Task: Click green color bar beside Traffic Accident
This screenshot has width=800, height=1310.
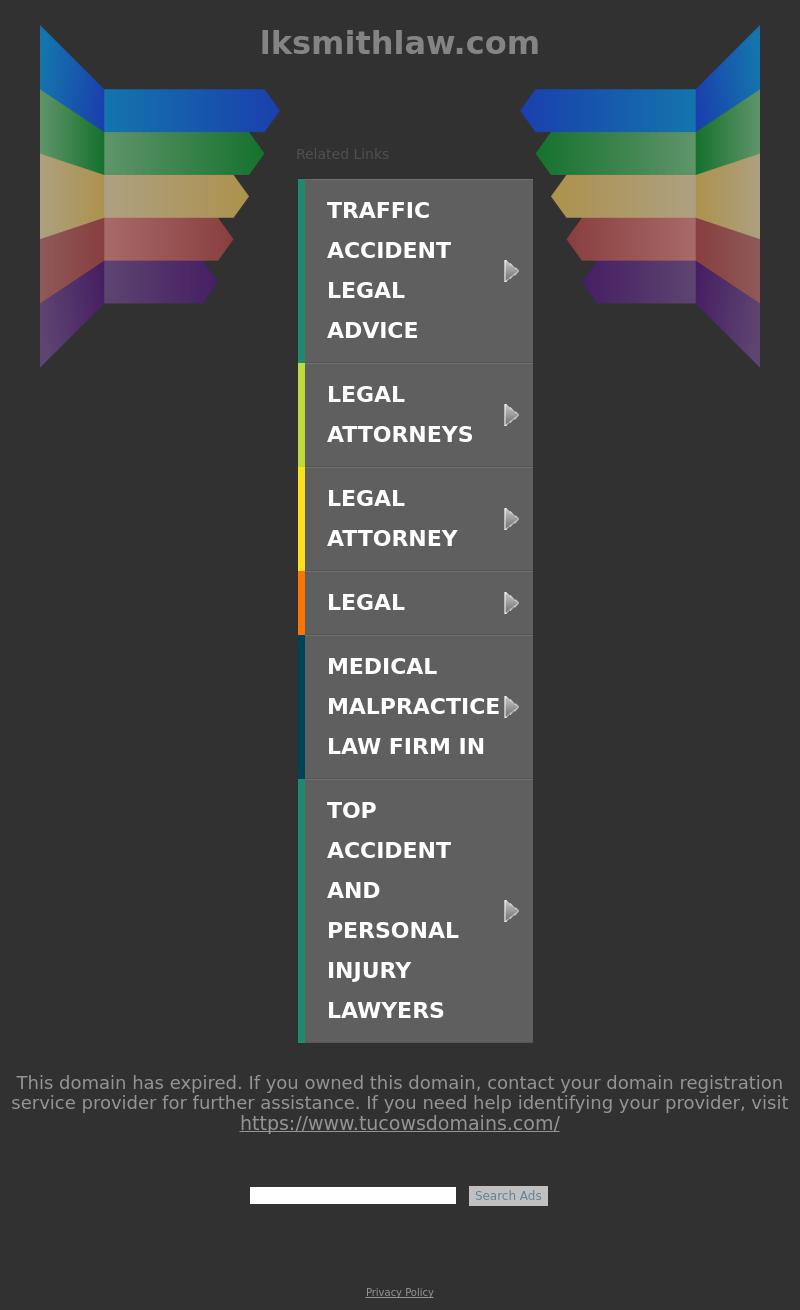Action: click(x=302, y=271)
